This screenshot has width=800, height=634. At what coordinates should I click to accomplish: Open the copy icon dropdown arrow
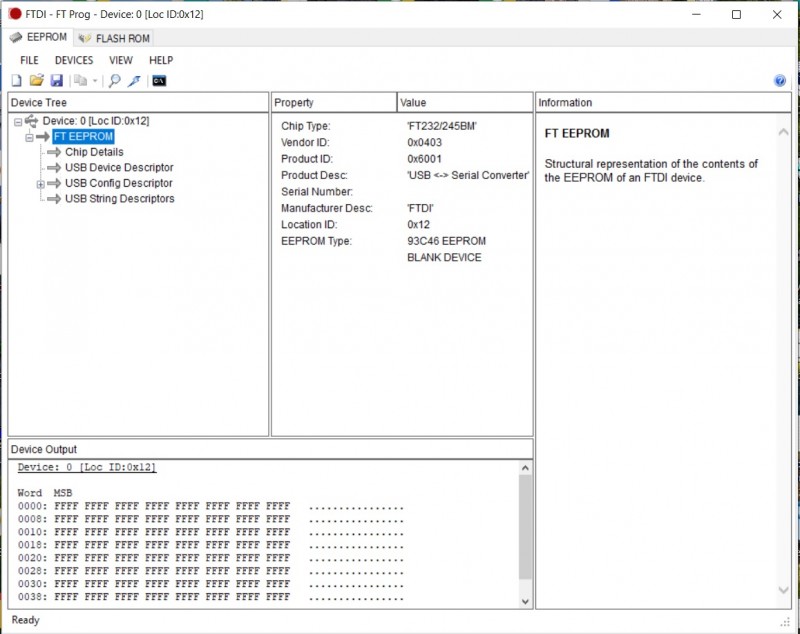coord(95,81)
